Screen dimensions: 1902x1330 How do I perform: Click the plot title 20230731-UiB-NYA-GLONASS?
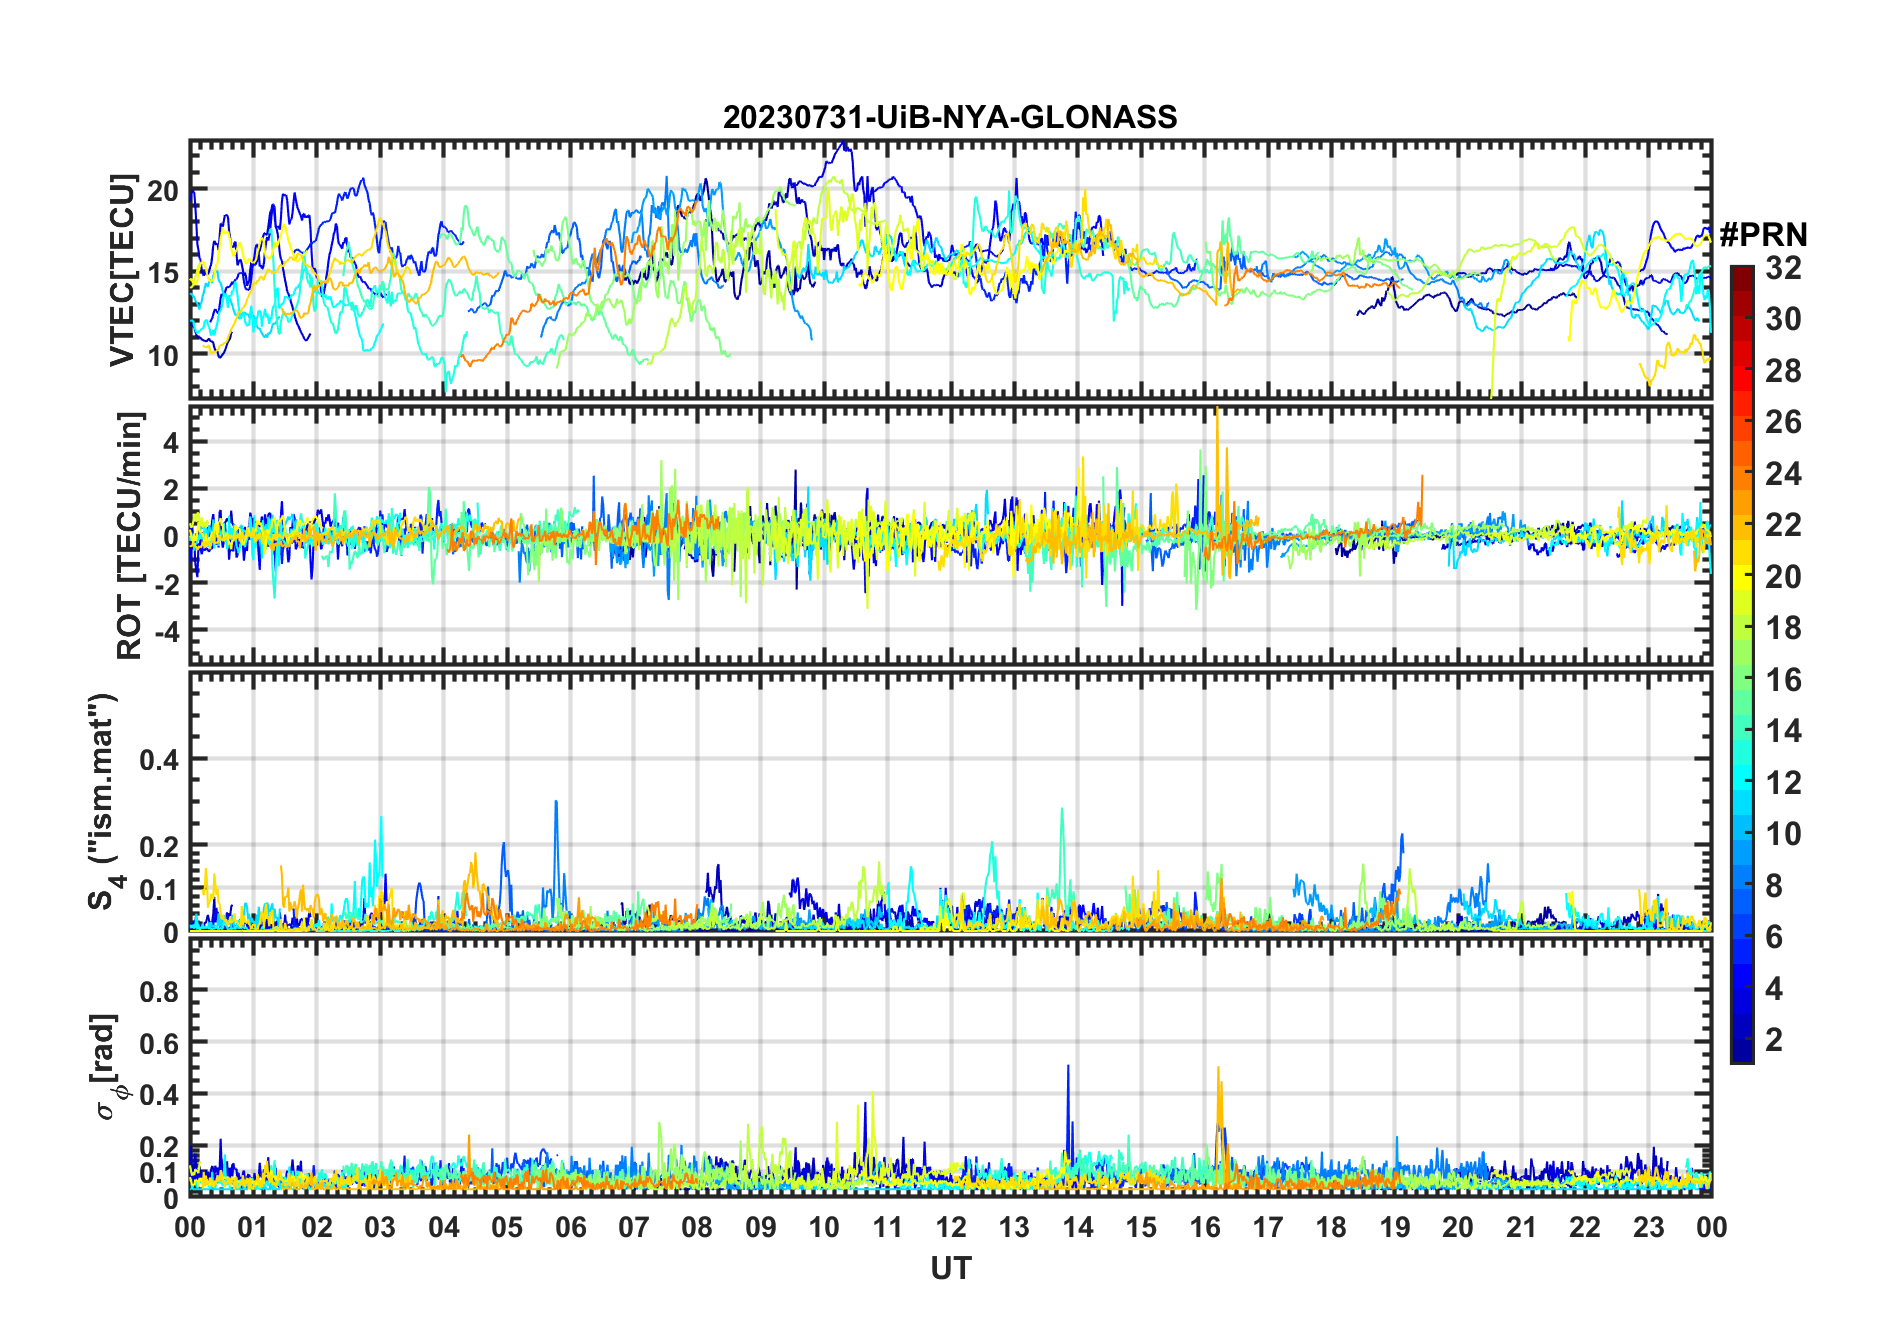click(950, 117)
